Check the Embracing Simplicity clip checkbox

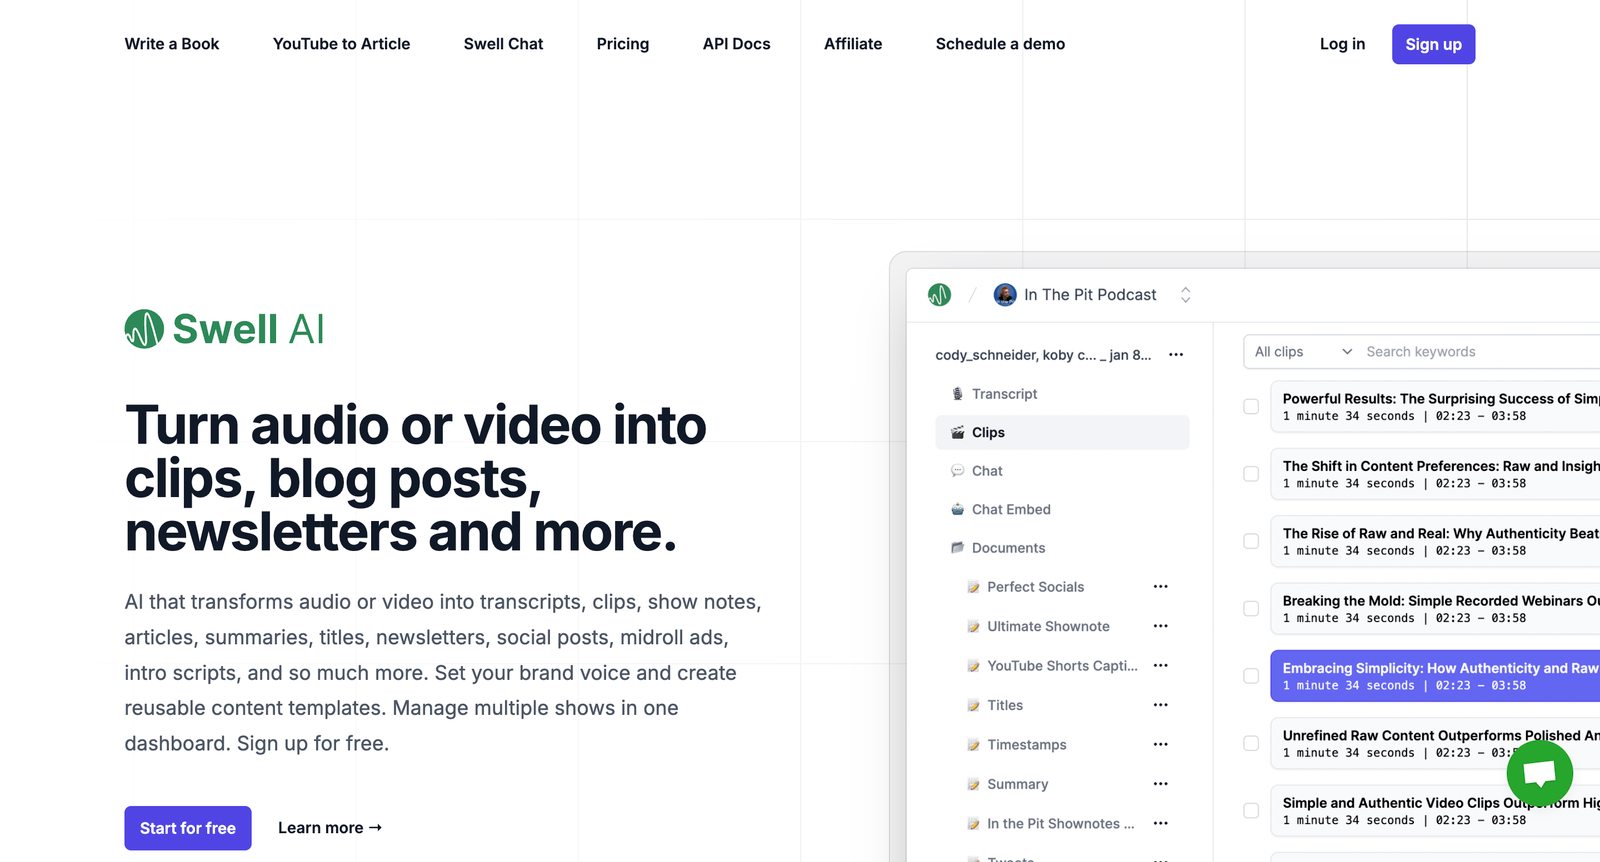point(1251,676)
